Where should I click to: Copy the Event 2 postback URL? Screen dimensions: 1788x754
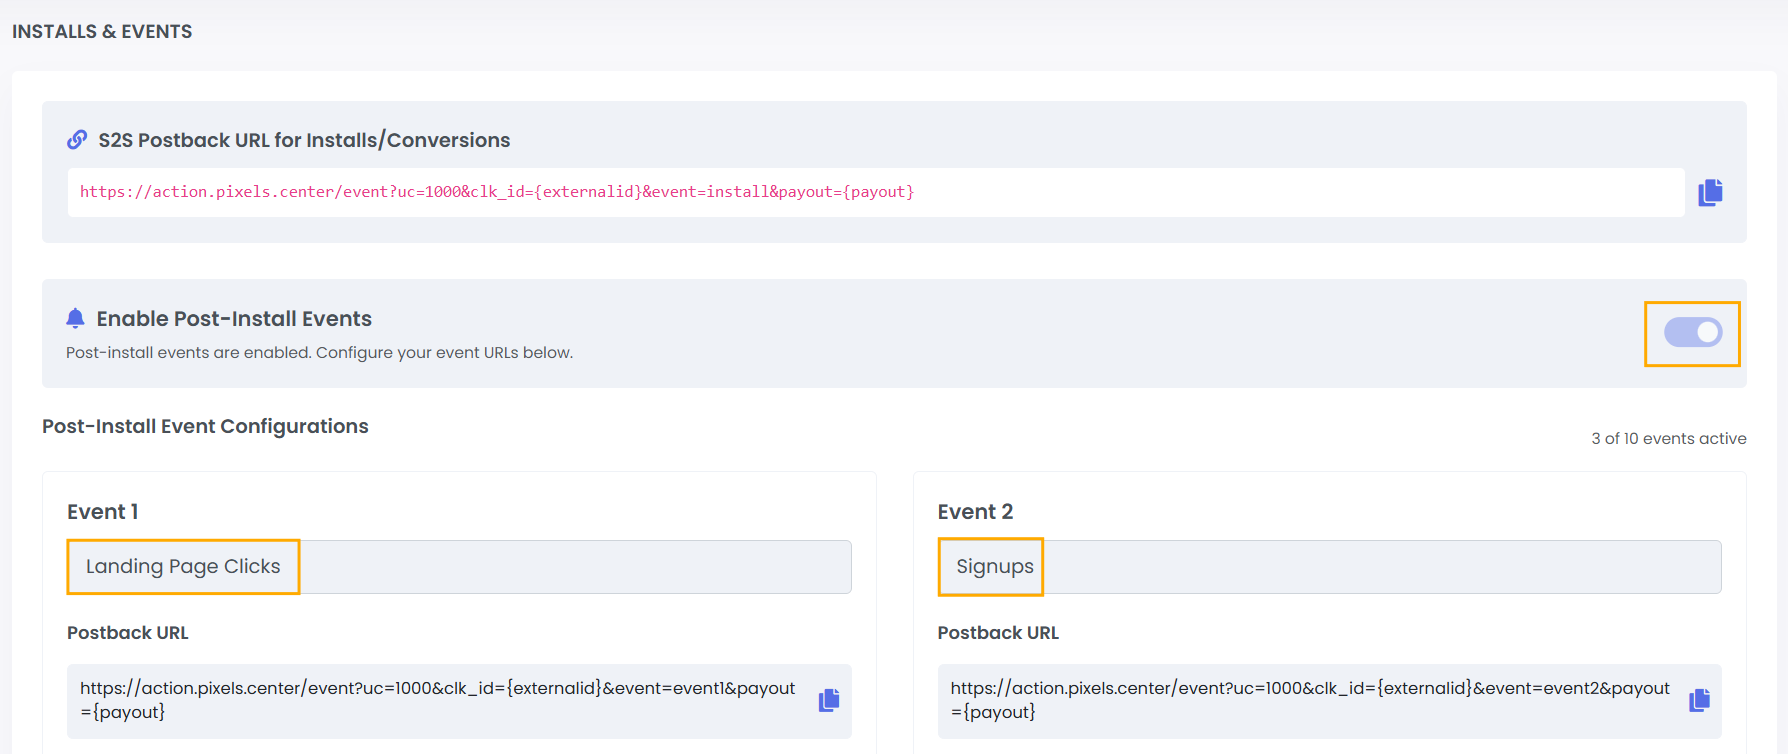(x=1699, y=700)
